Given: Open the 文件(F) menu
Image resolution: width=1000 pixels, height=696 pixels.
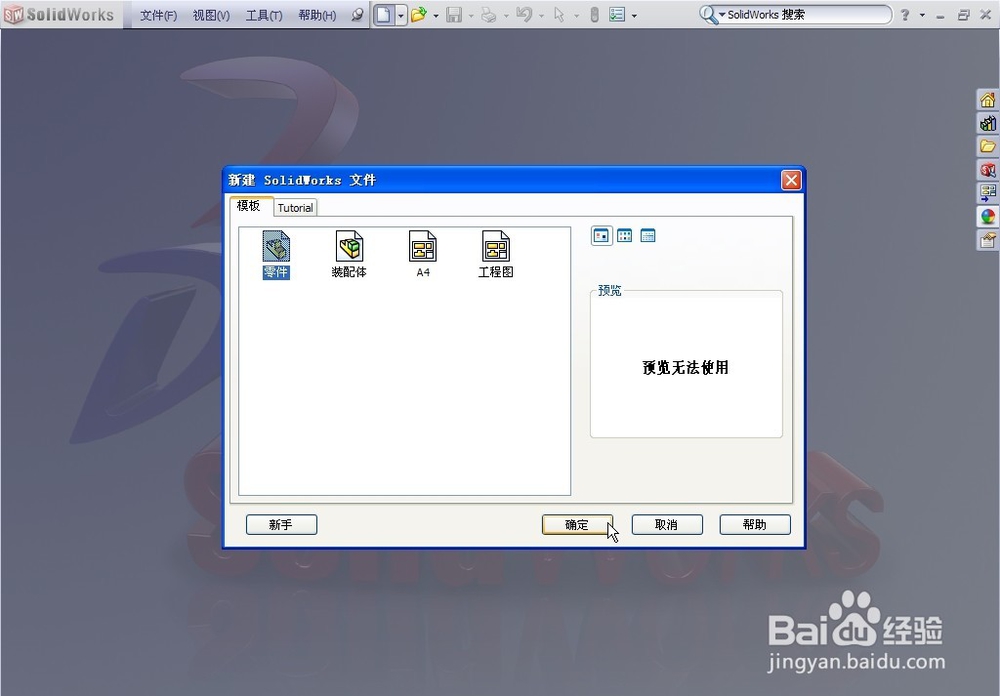Looking at the screenshot, I should pyautogui.click(x=158, y=15).
